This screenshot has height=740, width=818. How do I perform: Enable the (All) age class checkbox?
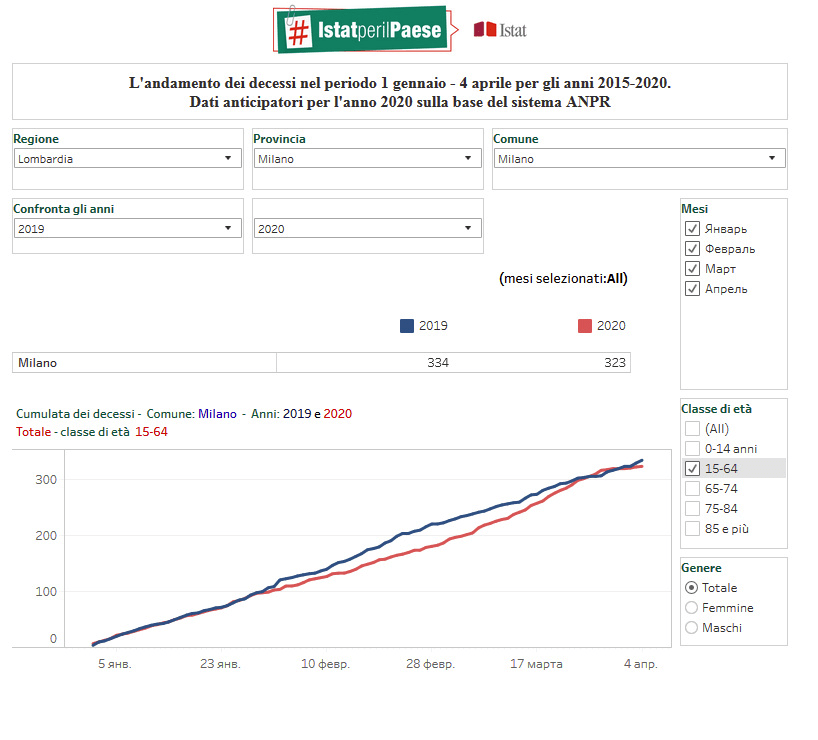tap(692, 428)
